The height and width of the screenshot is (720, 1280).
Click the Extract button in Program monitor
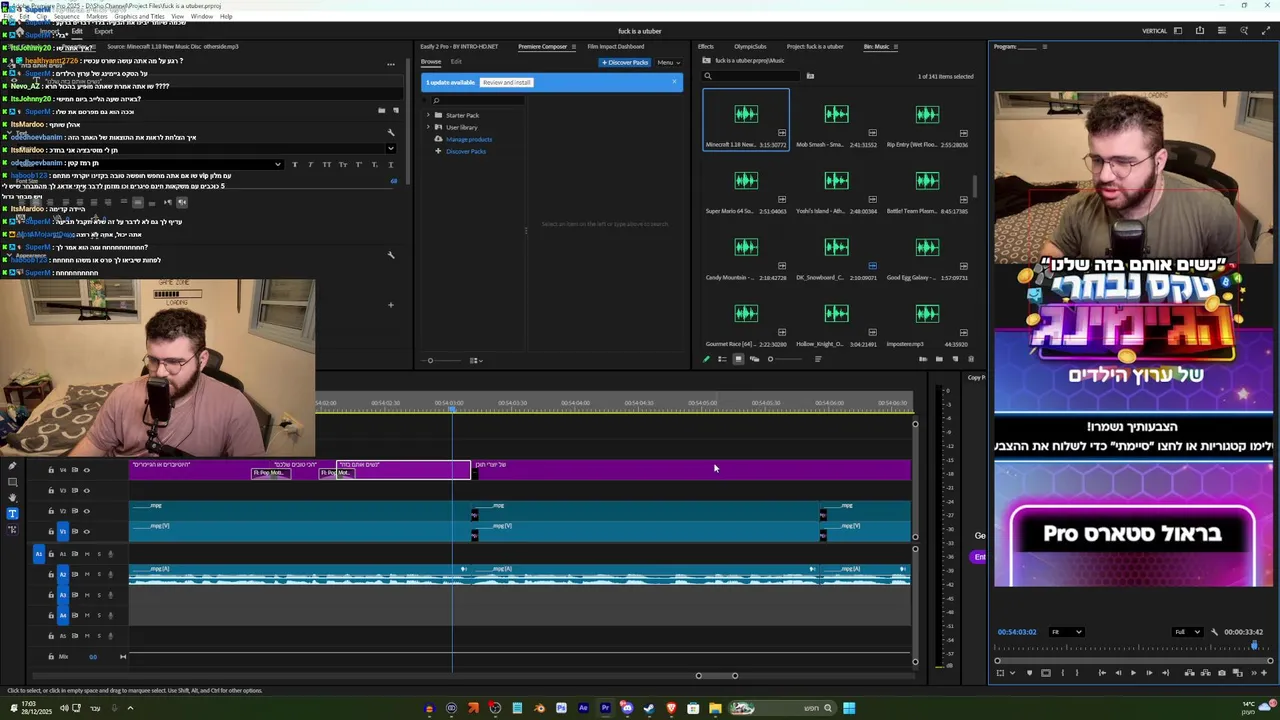(1205, 673)
